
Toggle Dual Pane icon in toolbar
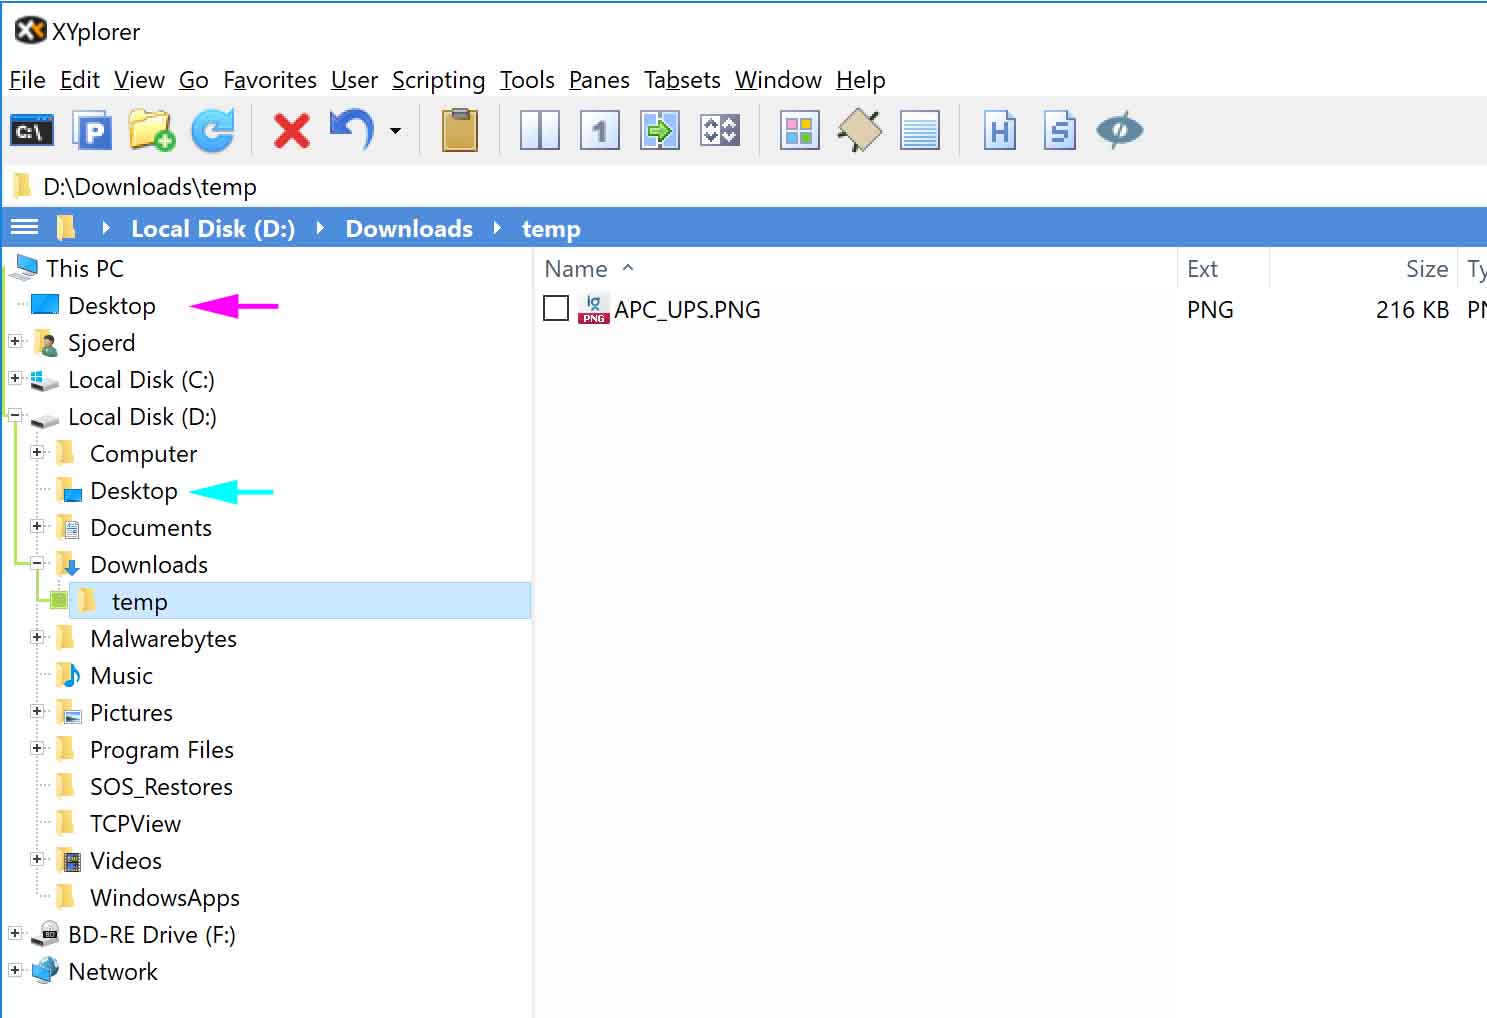(x=540, y=131)
